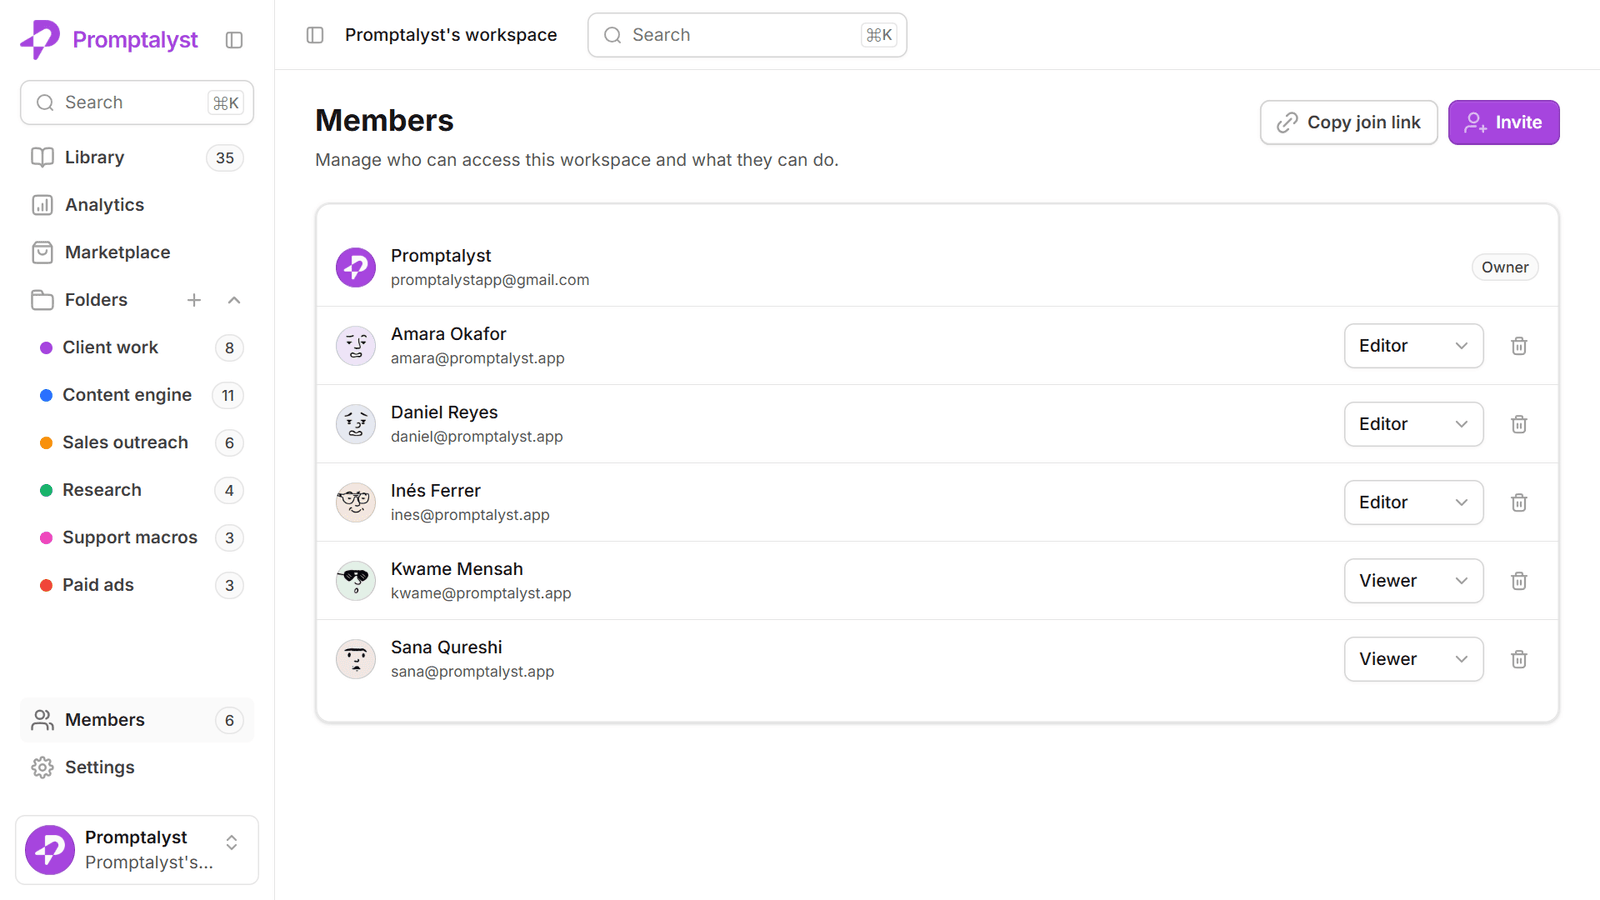Add a new folder with the plus icon
The height and width of the screenshot is (900, 1600).
point(194,300)
